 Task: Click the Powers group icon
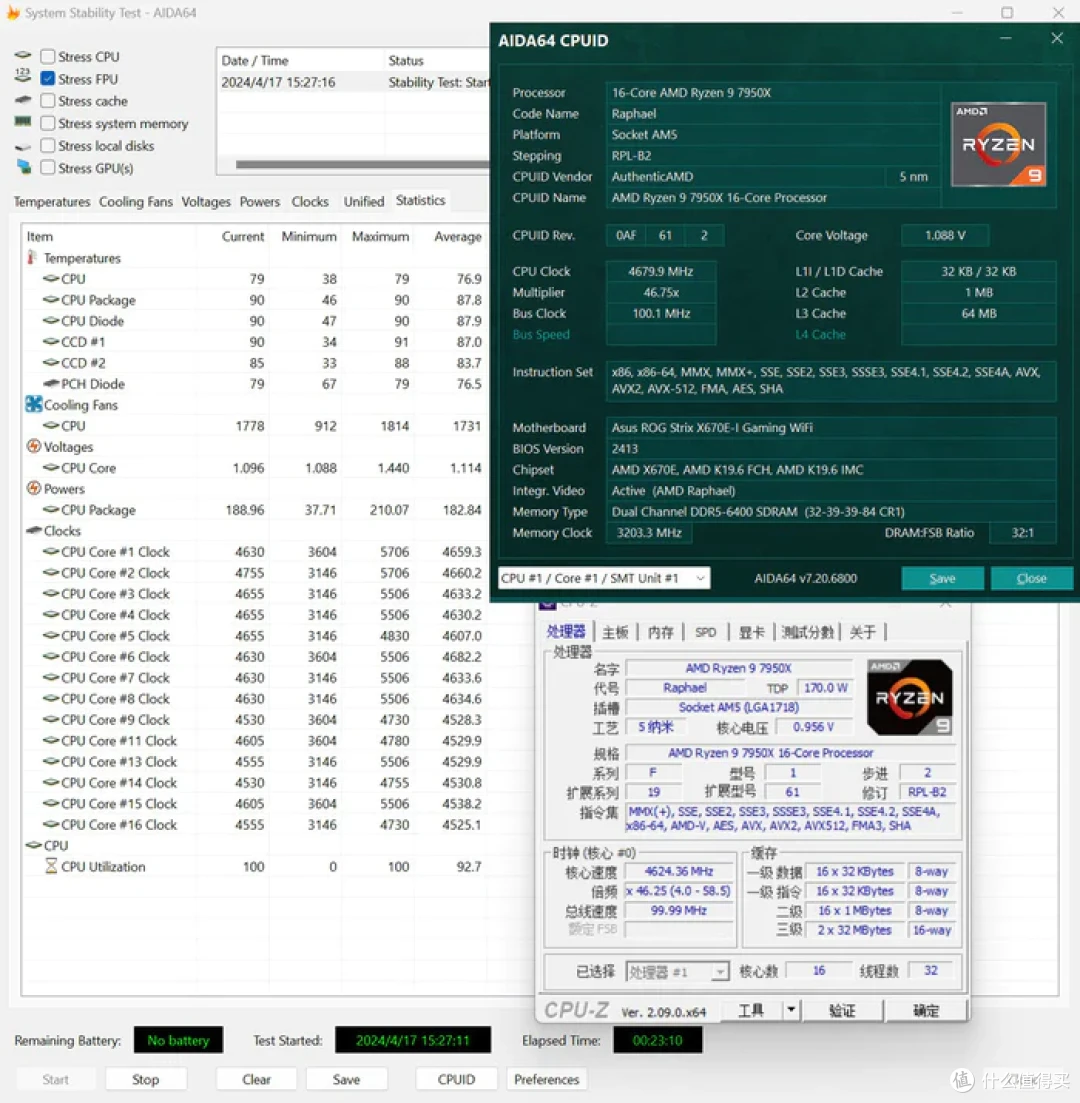coord(33,488)
